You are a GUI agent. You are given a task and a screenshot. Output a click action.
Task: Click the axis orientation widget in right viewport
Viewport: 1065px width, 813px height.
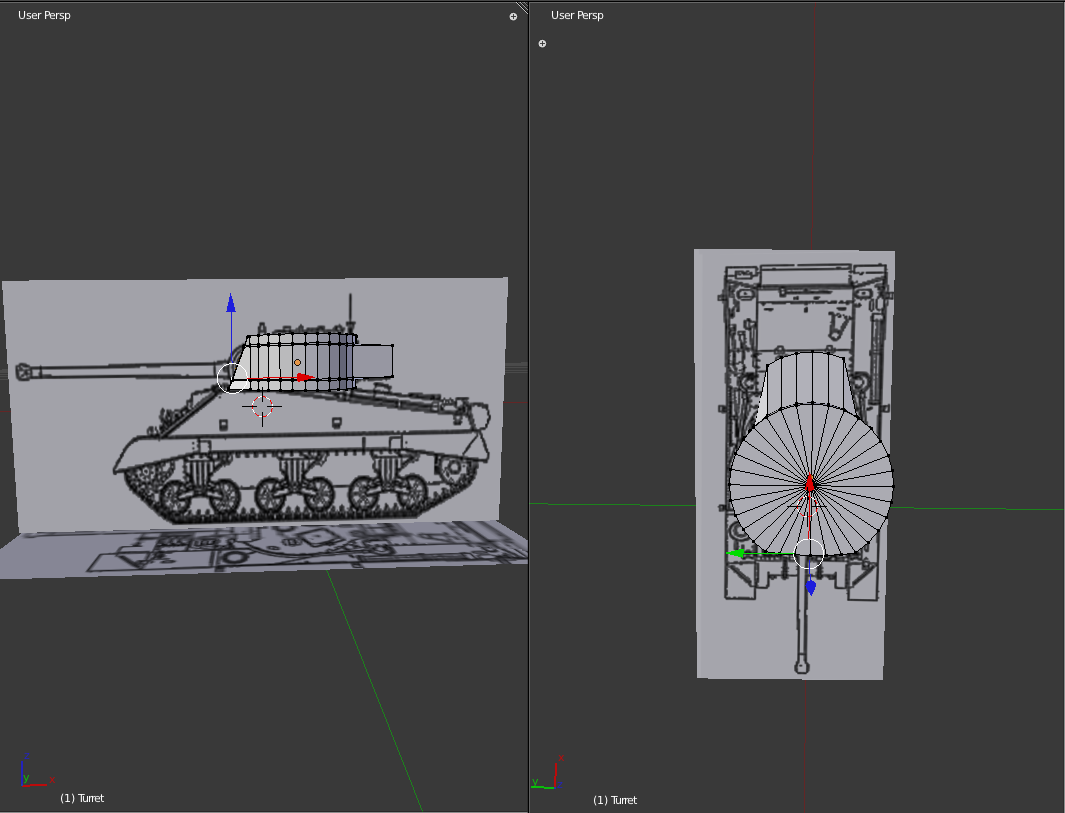pyautogui.click(x=549, y=772)
